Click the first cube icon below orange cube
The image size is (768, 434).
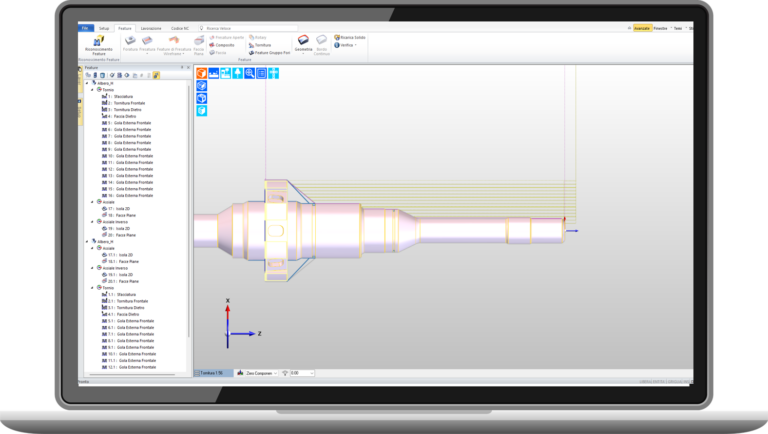(201, 86)
